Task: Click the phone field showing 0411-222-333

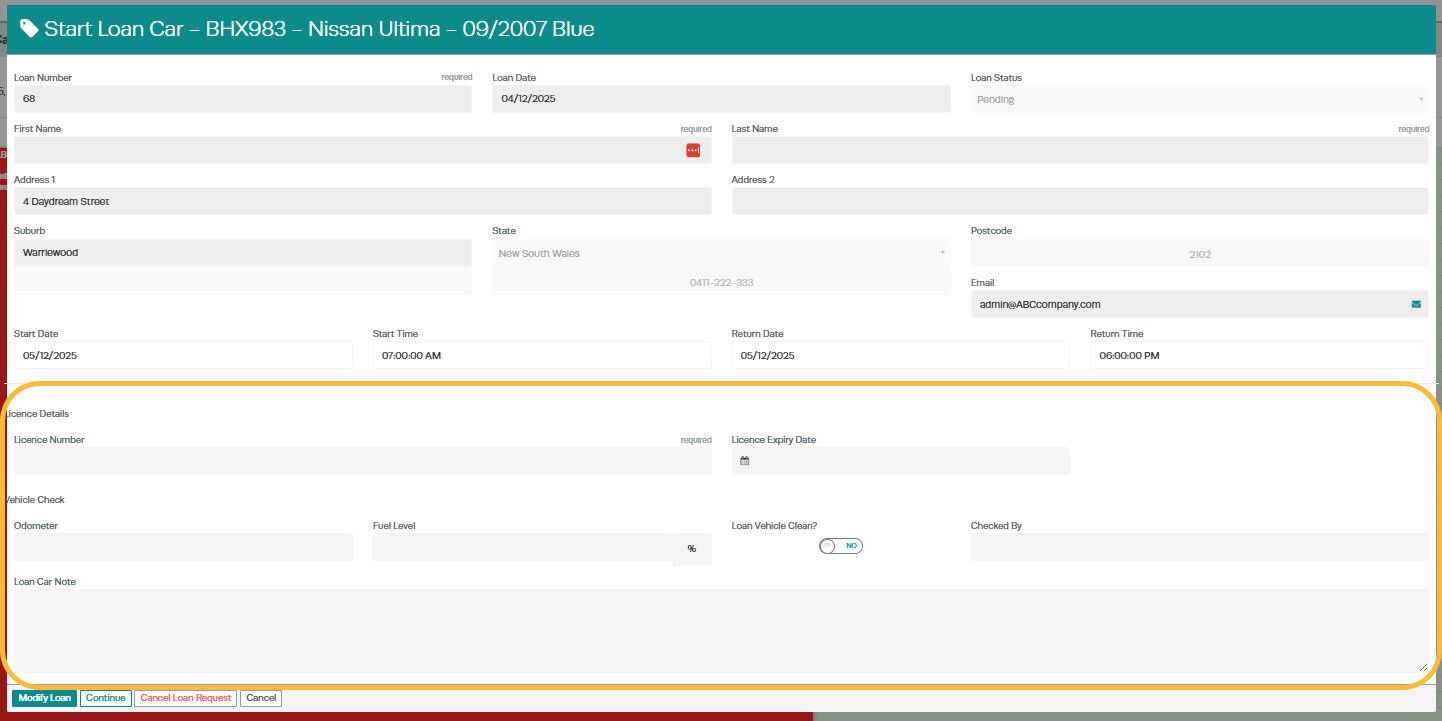Action: [721, 282]
